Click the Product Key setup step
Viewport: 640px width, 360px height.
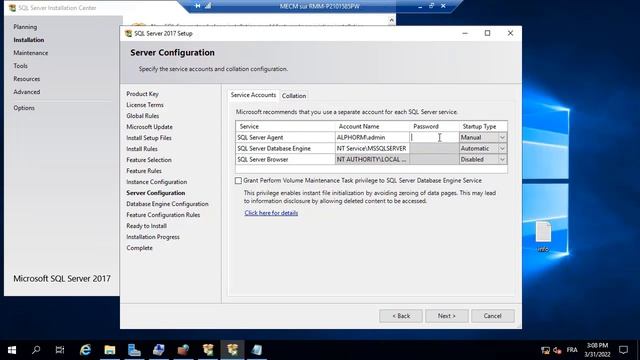pos(142,94)
